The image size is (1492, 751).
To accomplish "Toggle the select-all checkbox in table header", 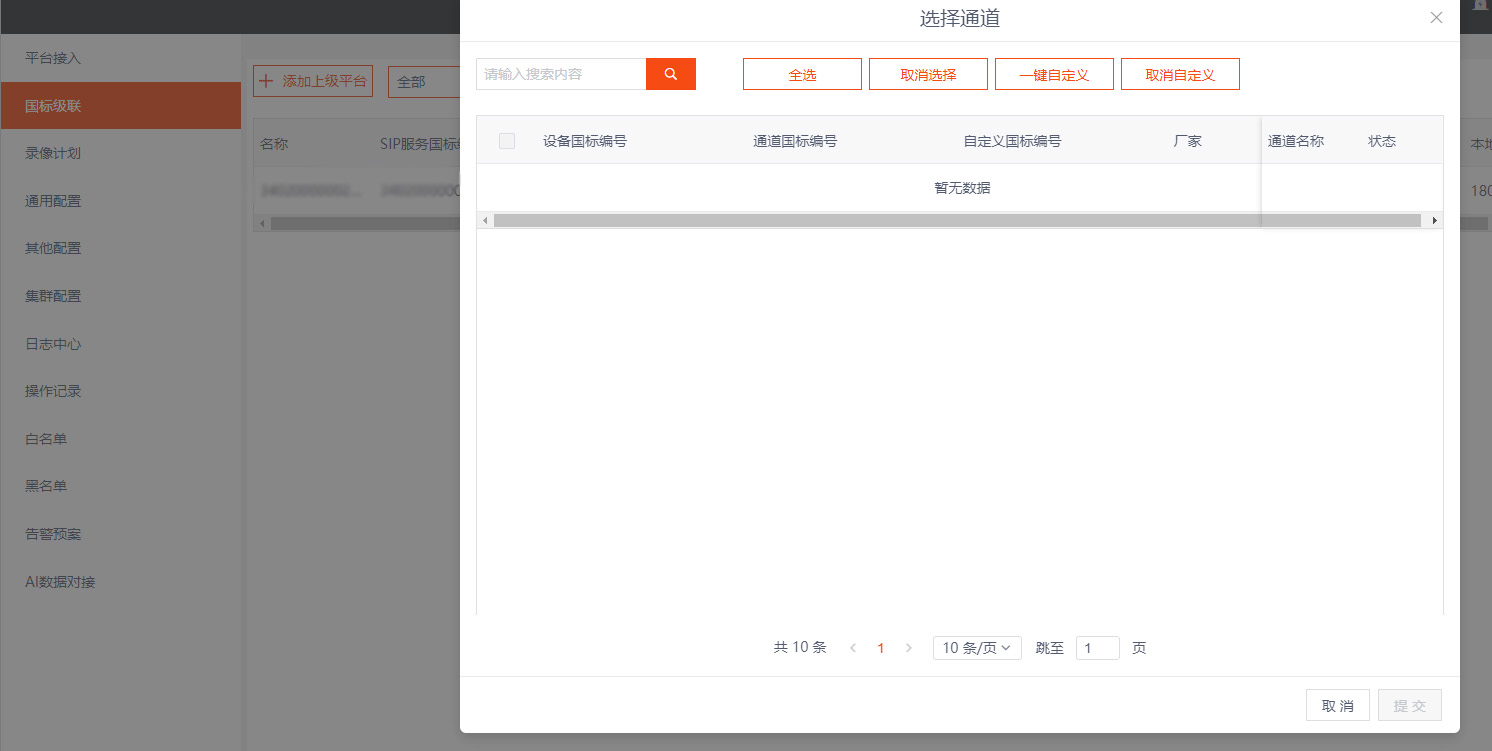I will tap(507, 141).
